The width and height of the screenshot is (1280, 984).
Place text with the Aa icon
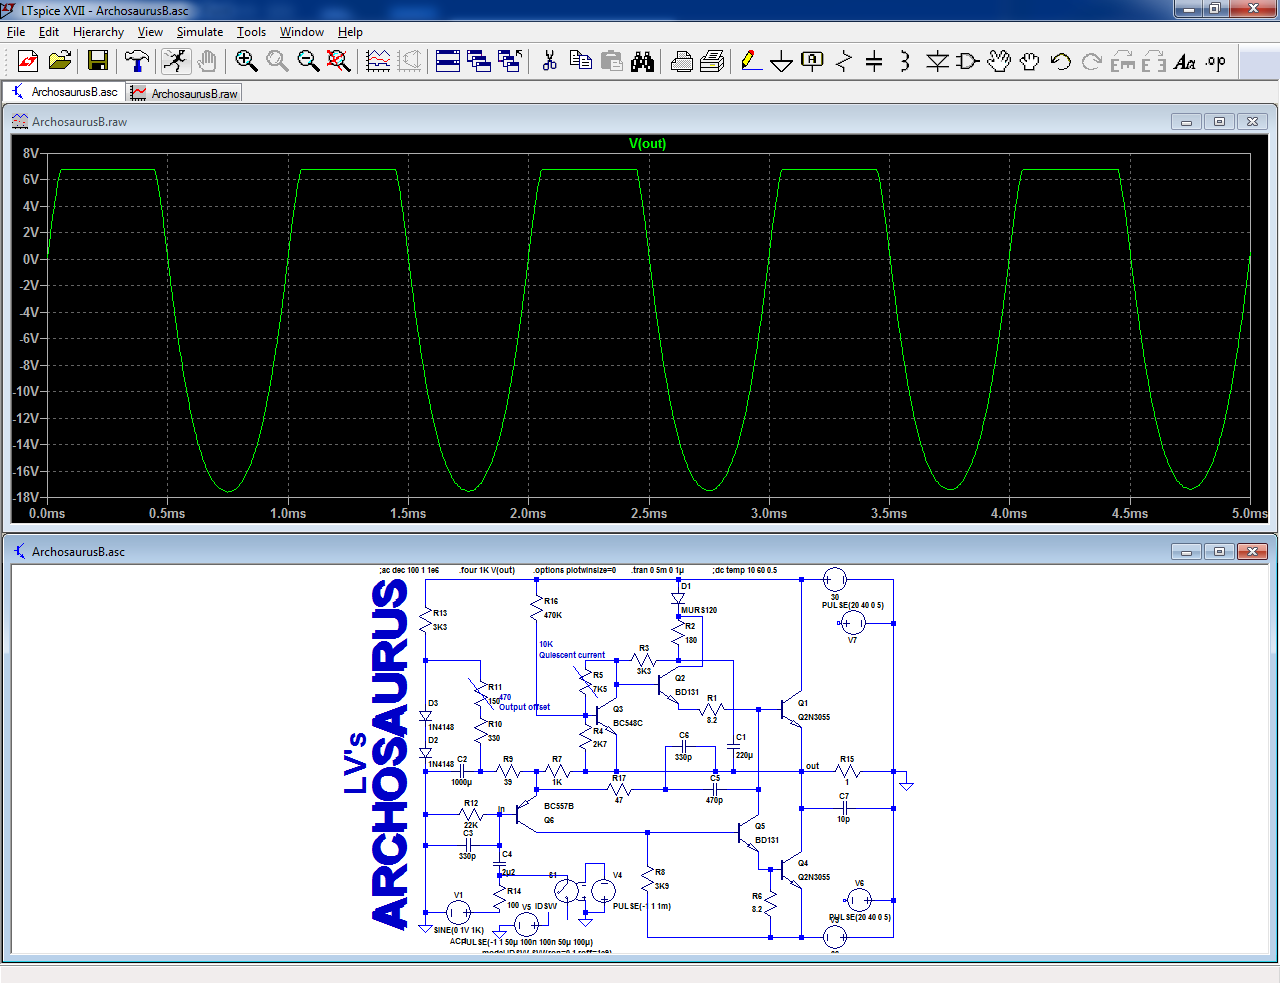coord(1185,61)
